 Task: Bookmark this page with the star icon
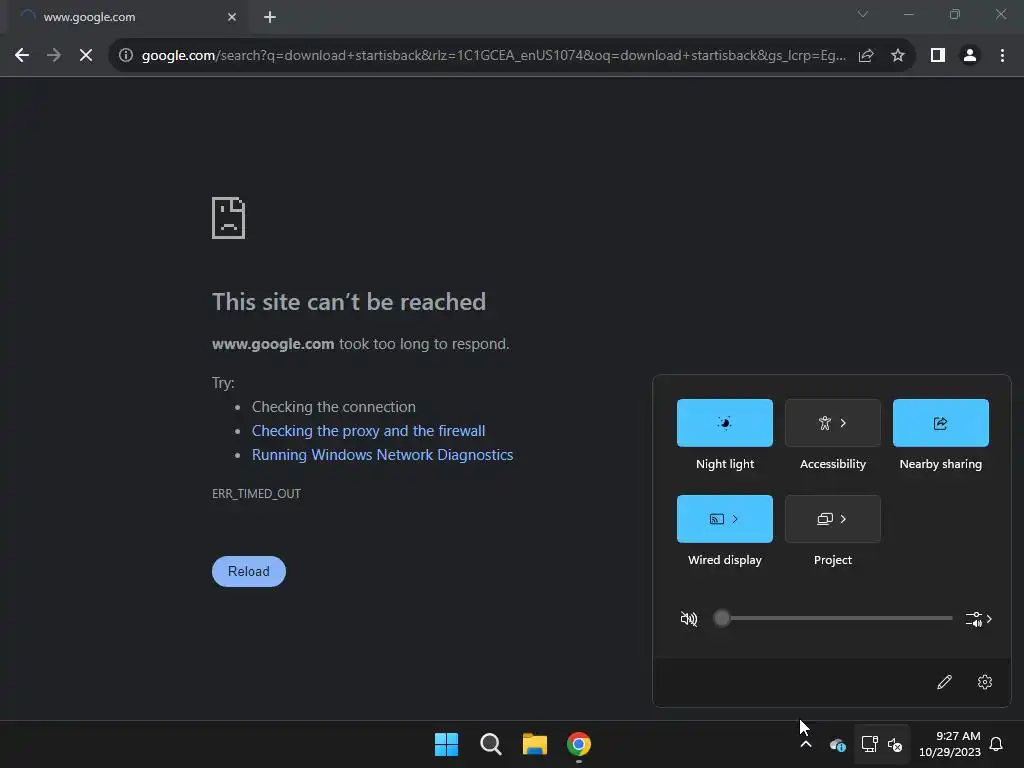tap(898, 56)
